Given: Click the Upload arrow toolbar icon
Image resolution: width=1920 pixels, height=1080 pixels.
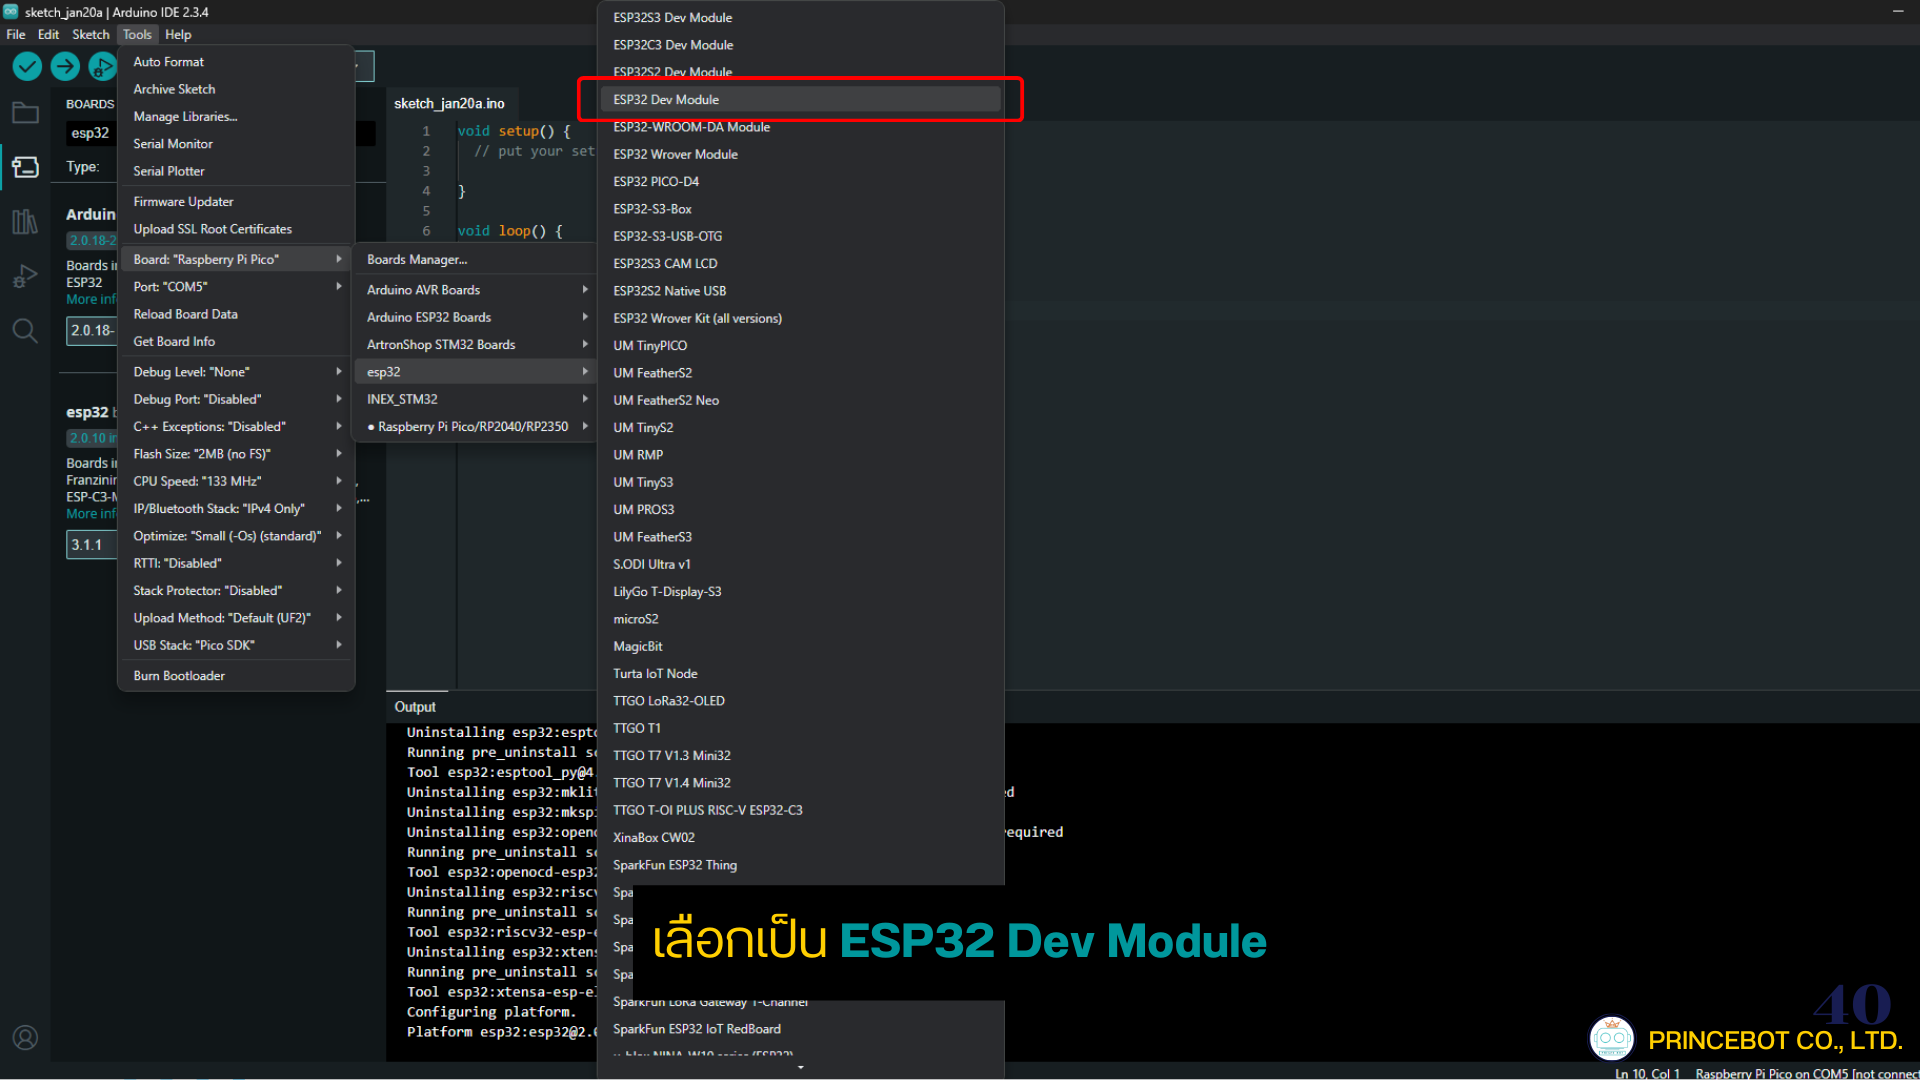Looking at the screenshot, I should [64, 66].
